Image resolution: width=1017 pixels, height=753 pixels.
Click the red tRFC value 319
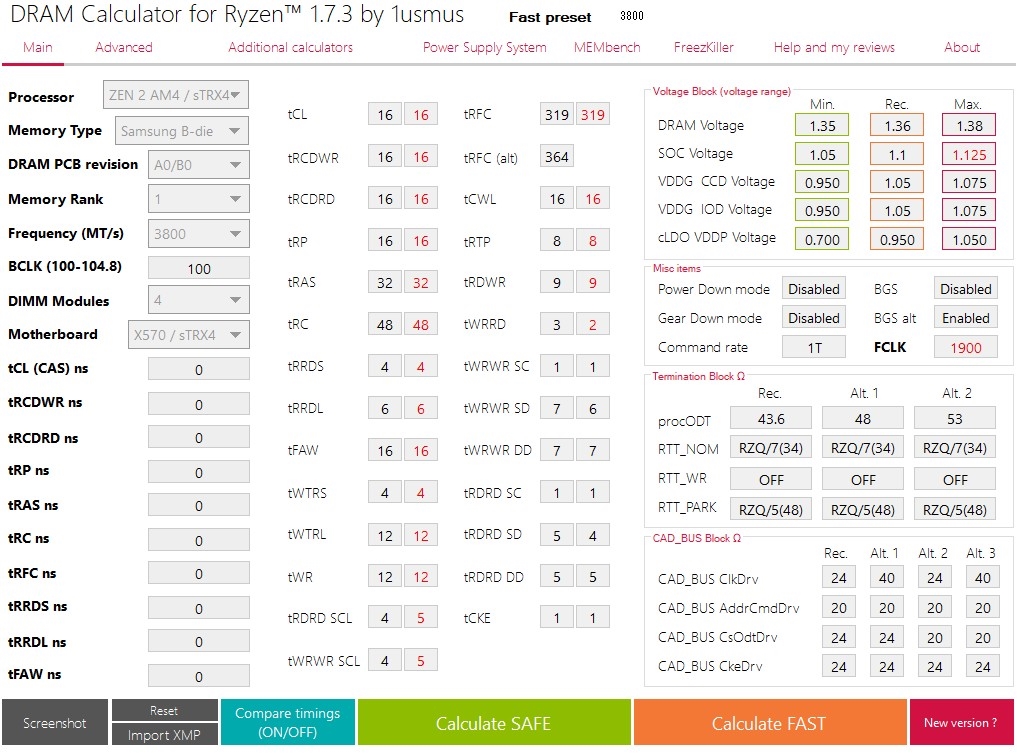coord(593,115)
